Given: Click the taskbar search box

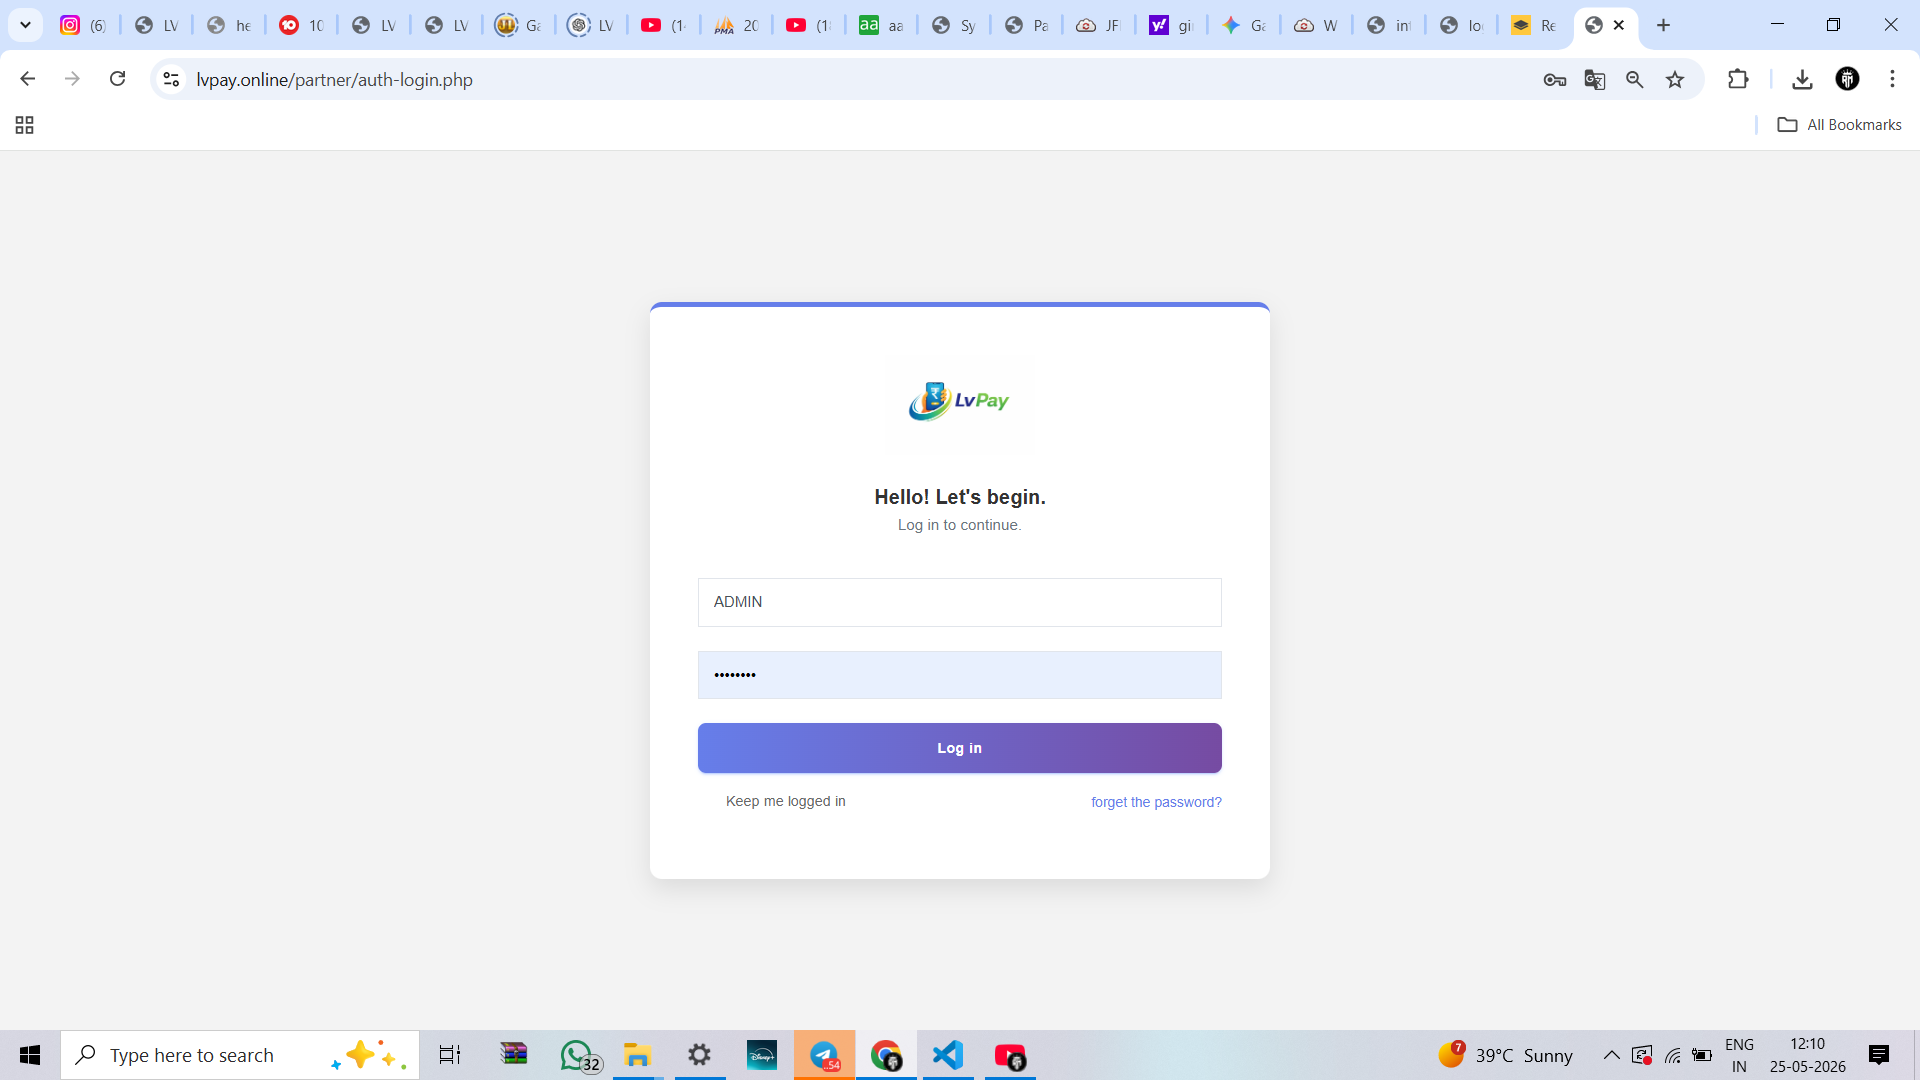Looking at the screenshot, I should click(240, 1055).
